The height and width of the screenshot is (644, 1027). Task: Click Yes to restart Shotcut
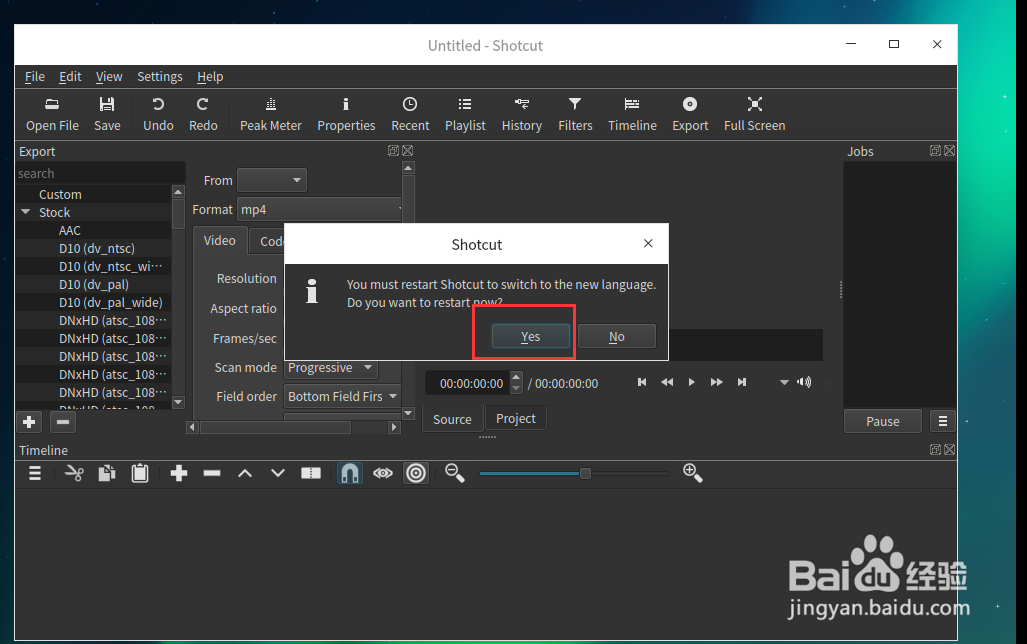point(531,336)
